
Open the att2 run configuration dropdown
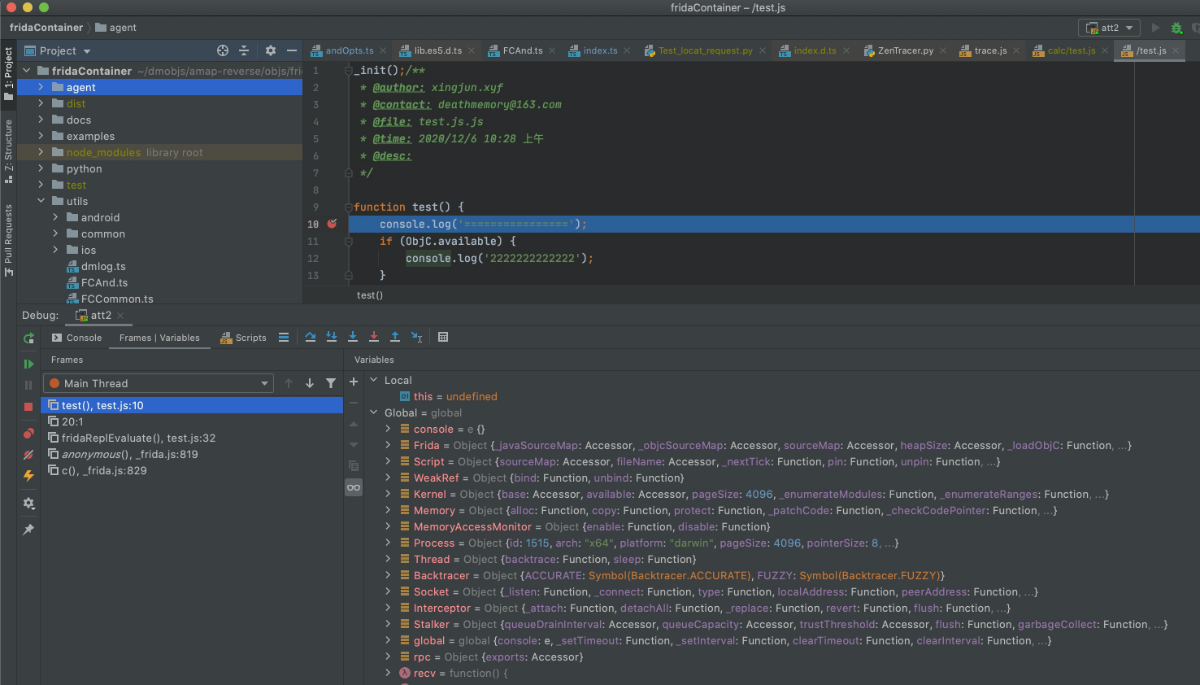click(1109, 28)
